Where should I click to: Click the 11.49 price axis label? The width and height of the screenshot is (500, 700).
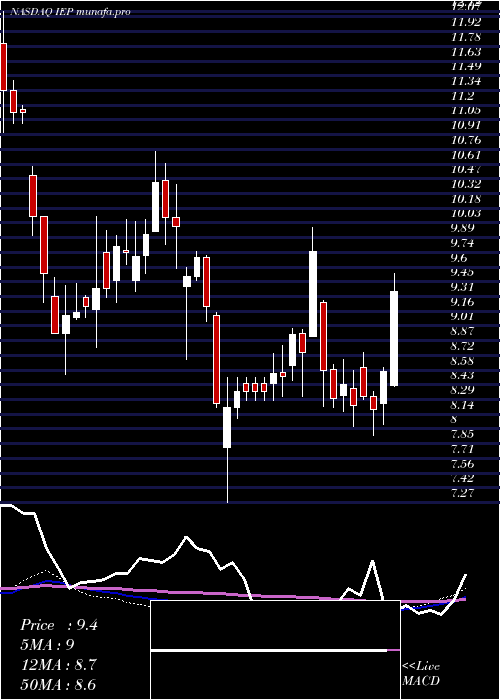click(466, 67)
